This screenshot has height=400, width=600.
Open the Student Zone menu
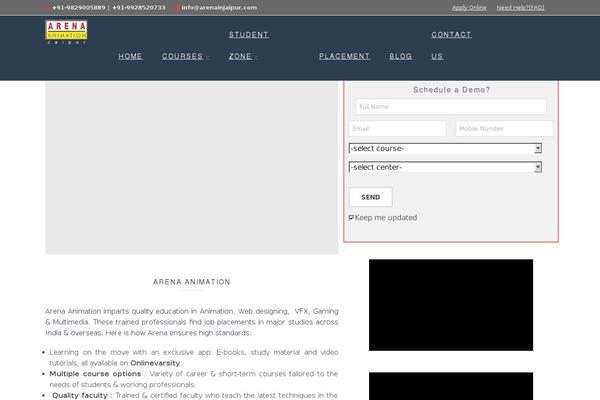[x=248, y=45]
